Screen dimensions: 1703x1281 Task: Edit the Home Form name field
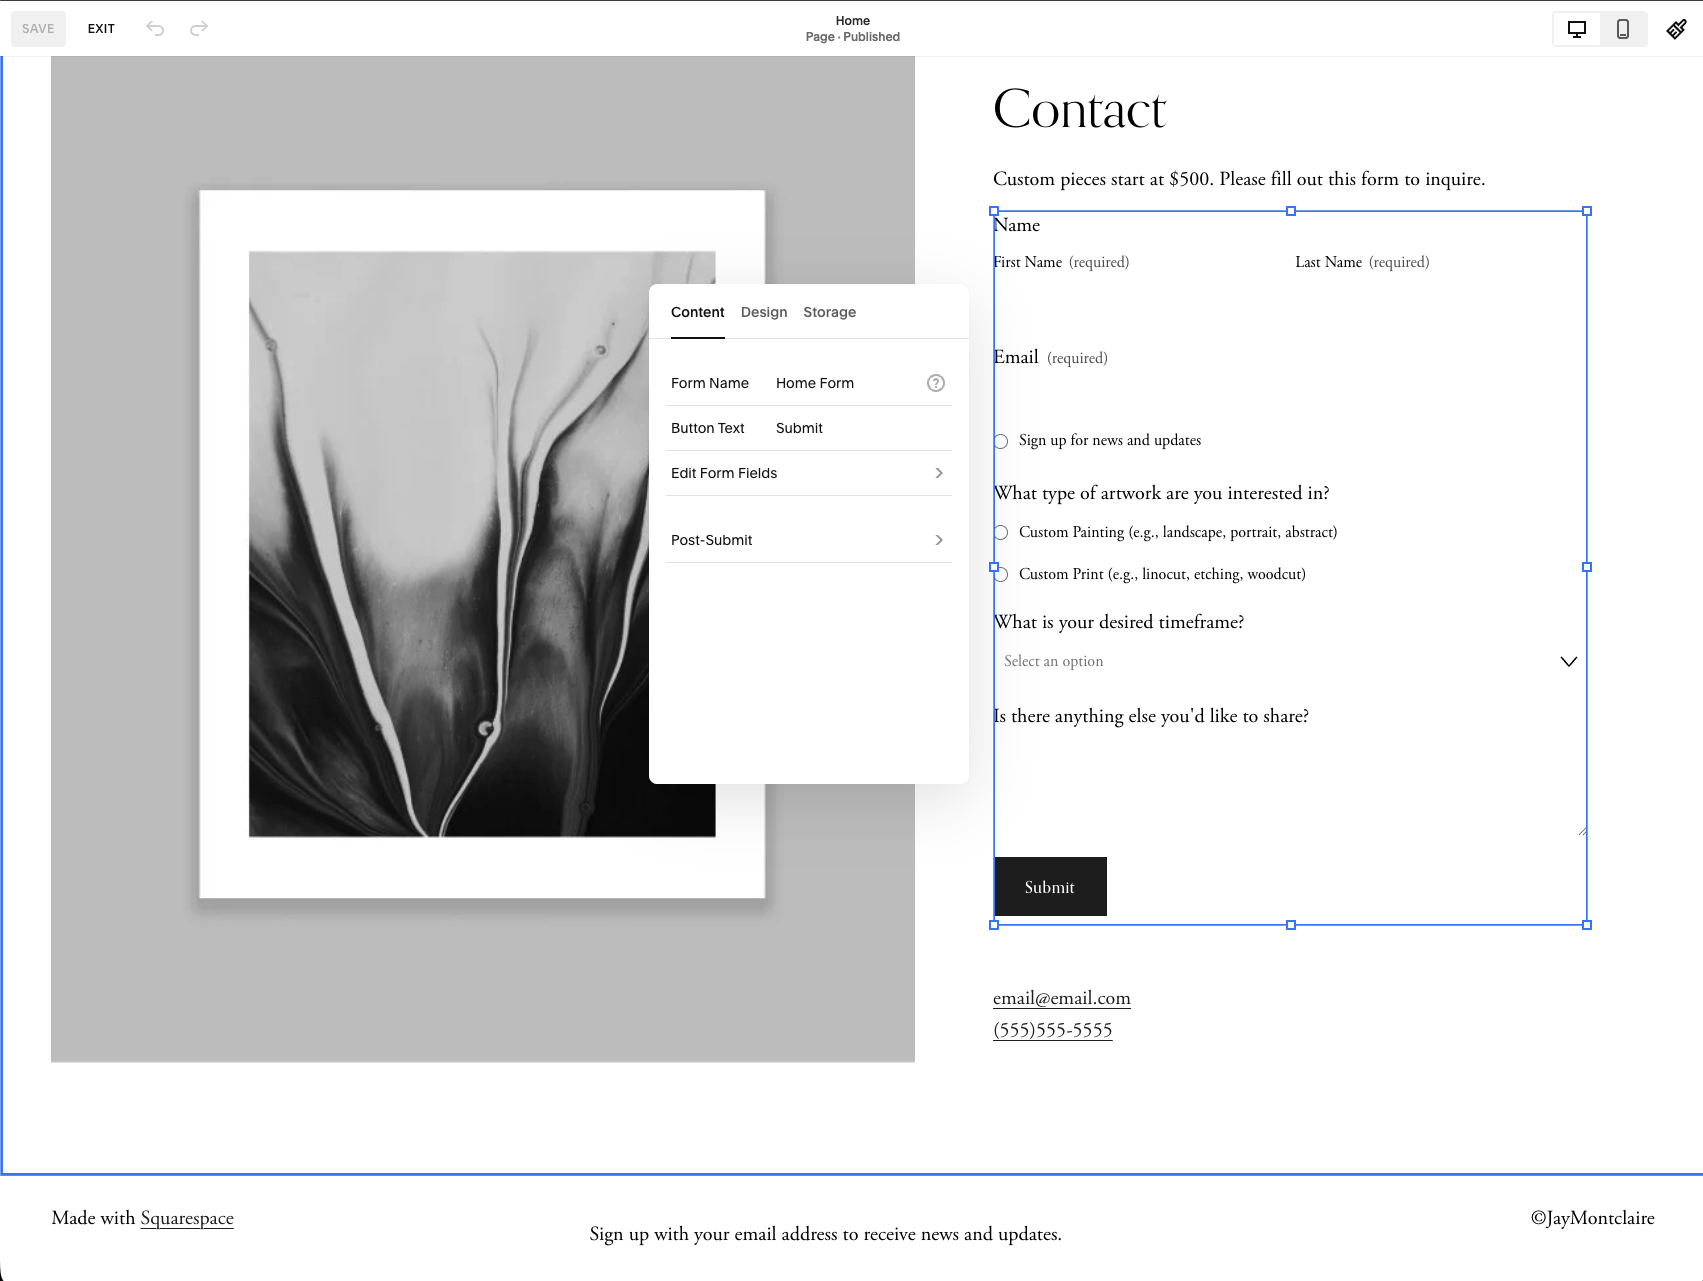815,382
